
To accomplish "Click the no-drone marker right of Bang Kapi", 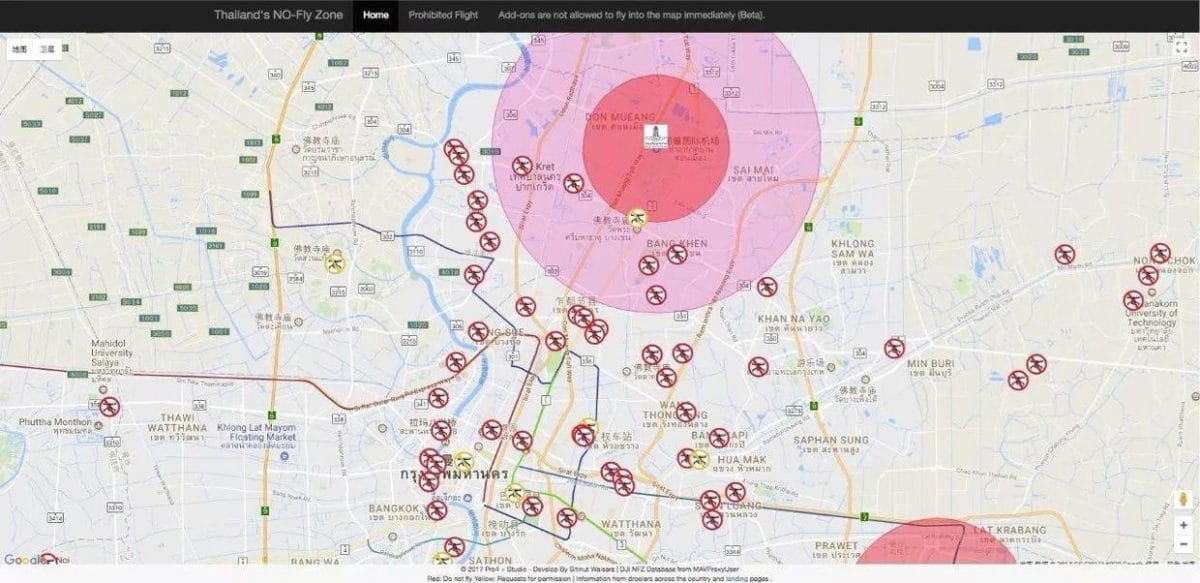I will click(x=719, y=437).
